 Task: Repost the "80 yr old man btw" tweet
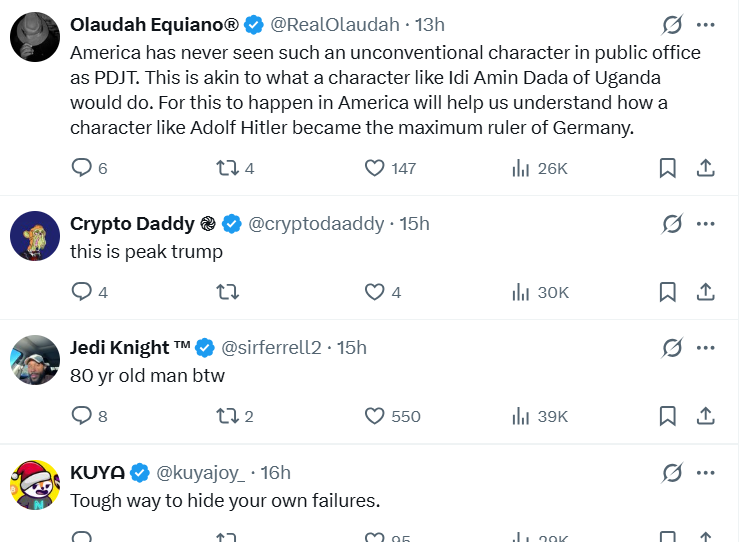tap(227, 416)
